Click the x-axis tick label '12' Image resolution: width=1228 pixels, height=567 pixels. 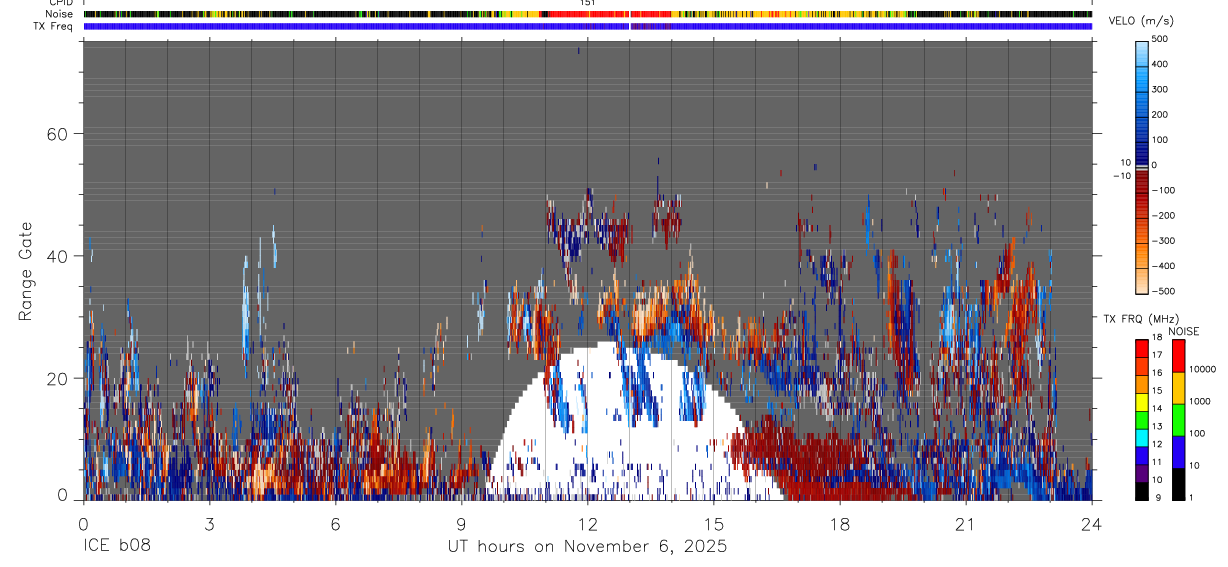(587, 524)
